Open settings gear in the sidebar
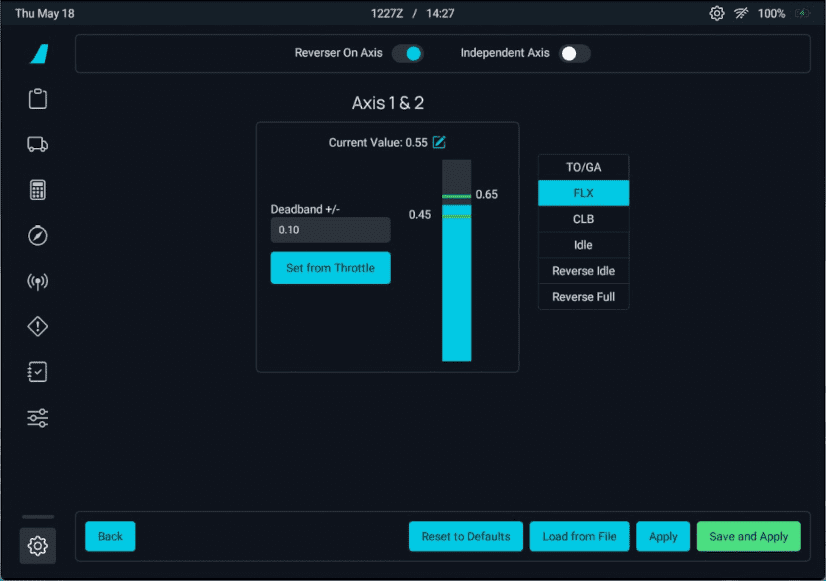The width and height of the screenshot is (826, 581). [38, 545]
